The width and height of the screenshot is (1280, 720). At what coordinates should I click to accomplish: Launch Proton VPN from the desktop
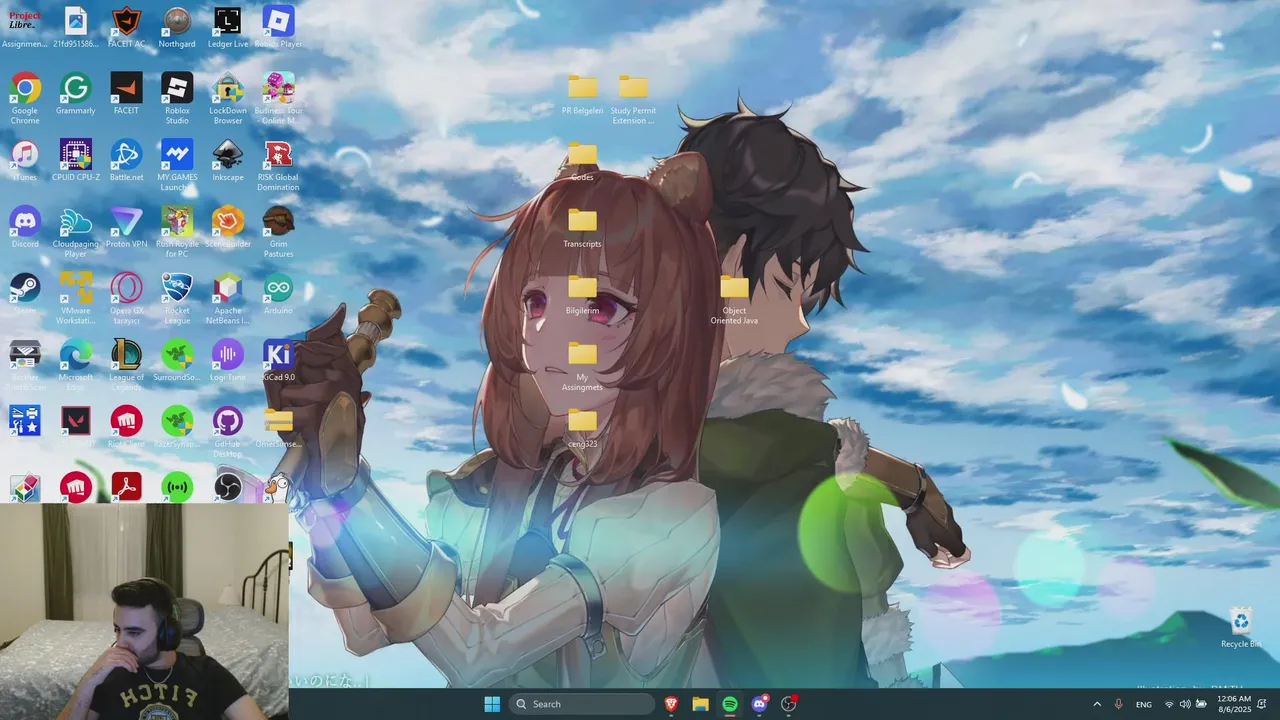(126, 228)
